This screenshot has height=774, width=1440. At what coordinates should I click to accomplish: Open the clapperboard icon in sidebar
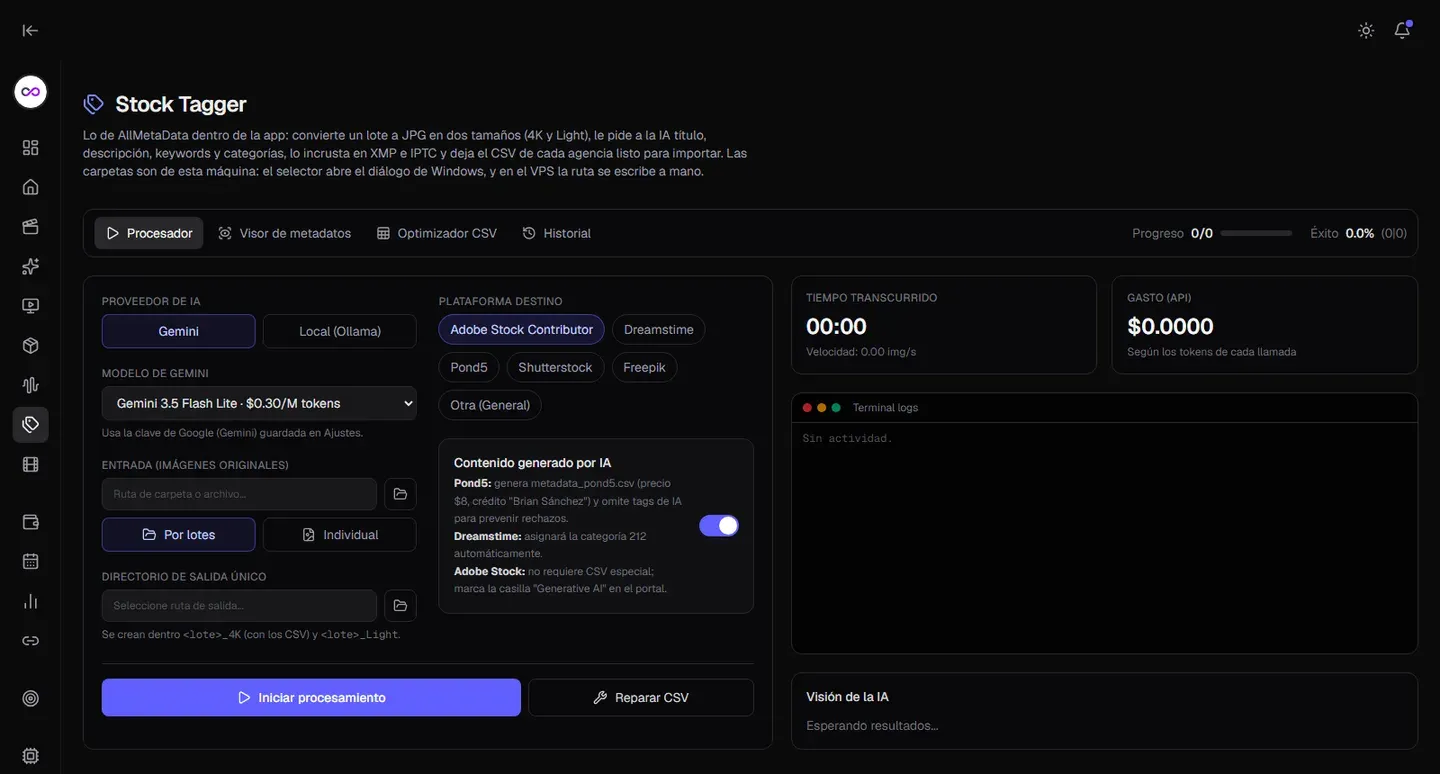pos(31,226)
